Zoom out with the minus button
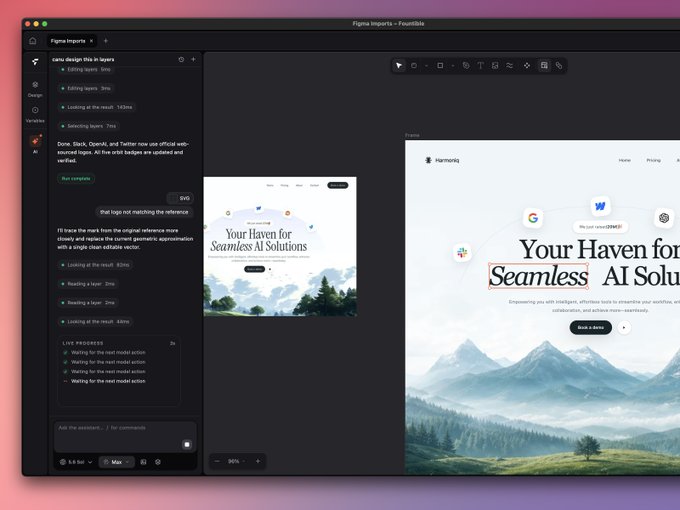Image resolution: width=680 pixels, height=510 pixels. click(217, 461)
